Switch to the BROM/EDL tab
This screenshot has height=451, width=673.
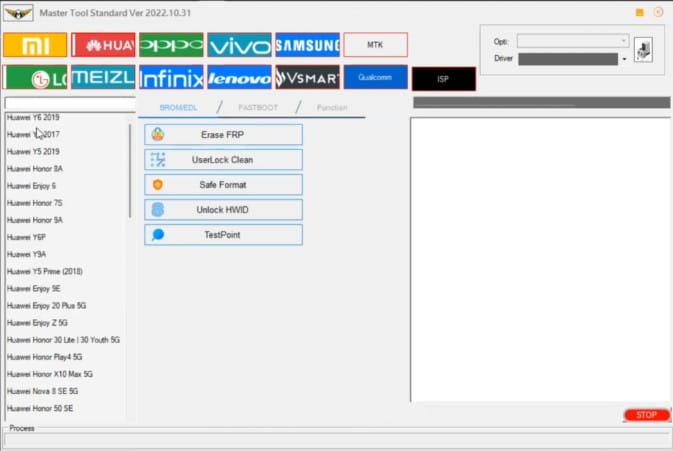coord(178,108)
